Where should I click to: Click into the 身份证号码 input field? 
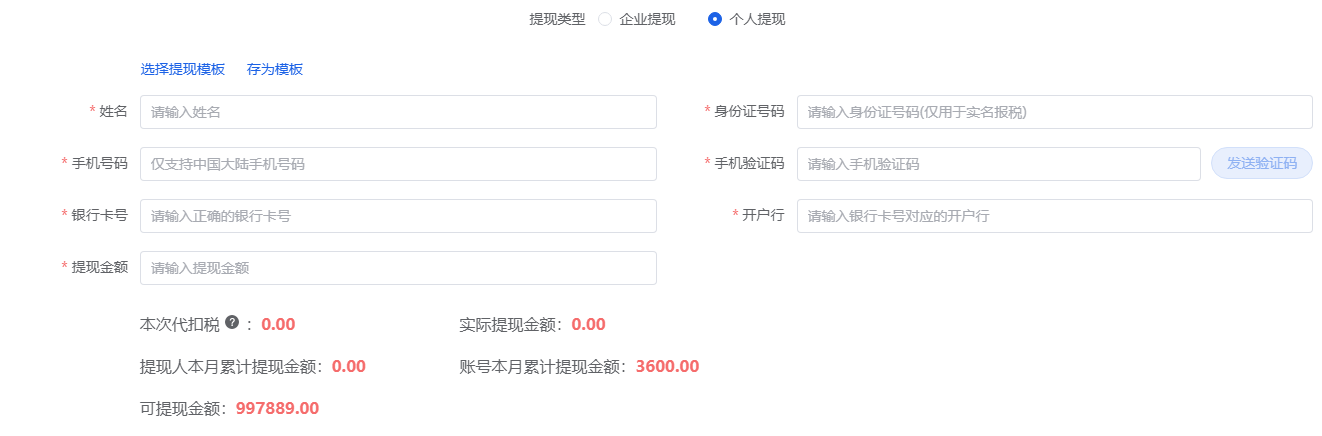click(x=1054, y=112)
